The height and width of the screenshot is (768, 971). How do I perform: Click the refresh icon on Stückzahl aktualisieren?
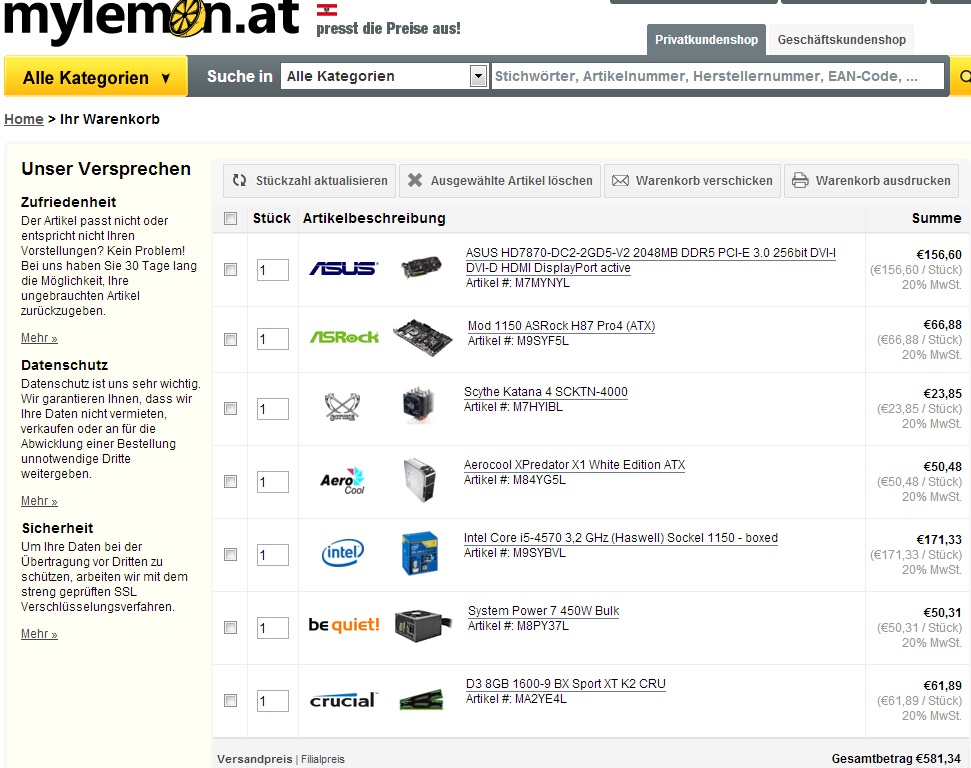(240, 180)
